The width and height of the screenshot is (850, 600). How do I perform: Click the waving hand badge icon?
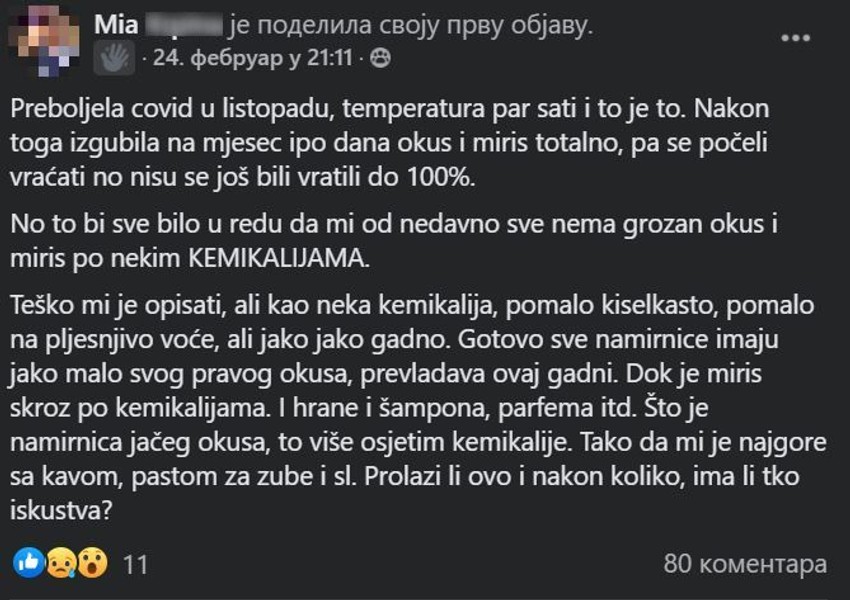click(x=111, y=58)
